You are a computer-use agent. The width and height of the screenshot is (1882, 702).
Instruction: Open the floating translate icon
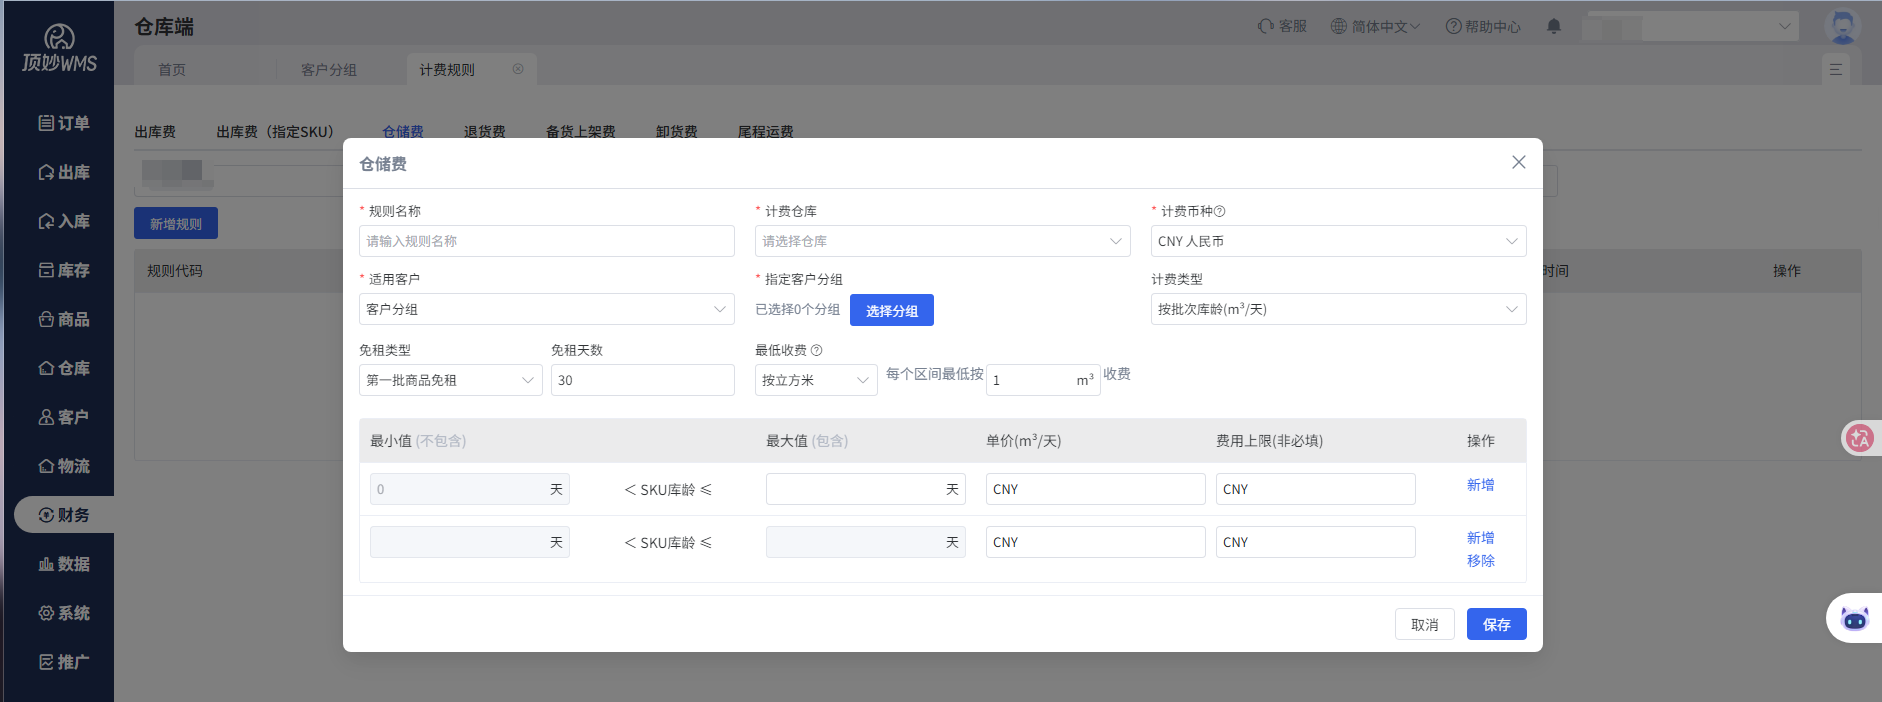(x=1860, y=438)
